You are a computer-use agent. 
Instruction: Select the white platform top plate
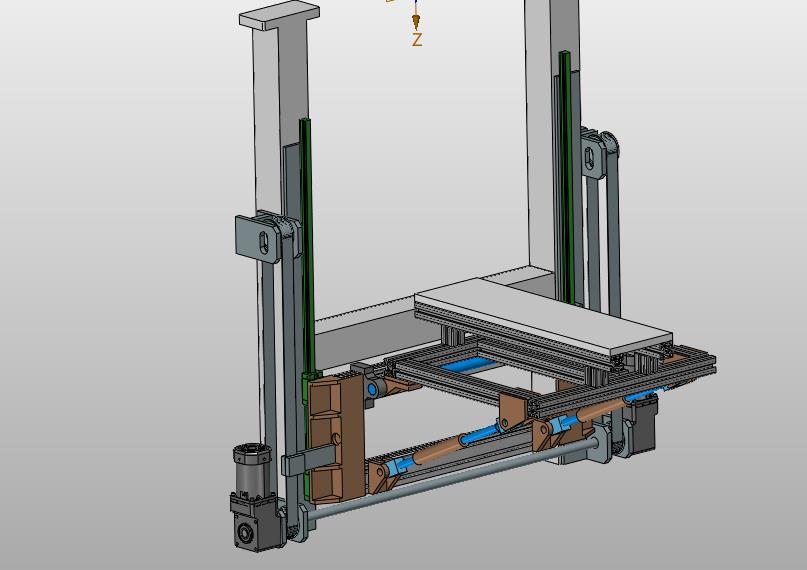(543, 315)
